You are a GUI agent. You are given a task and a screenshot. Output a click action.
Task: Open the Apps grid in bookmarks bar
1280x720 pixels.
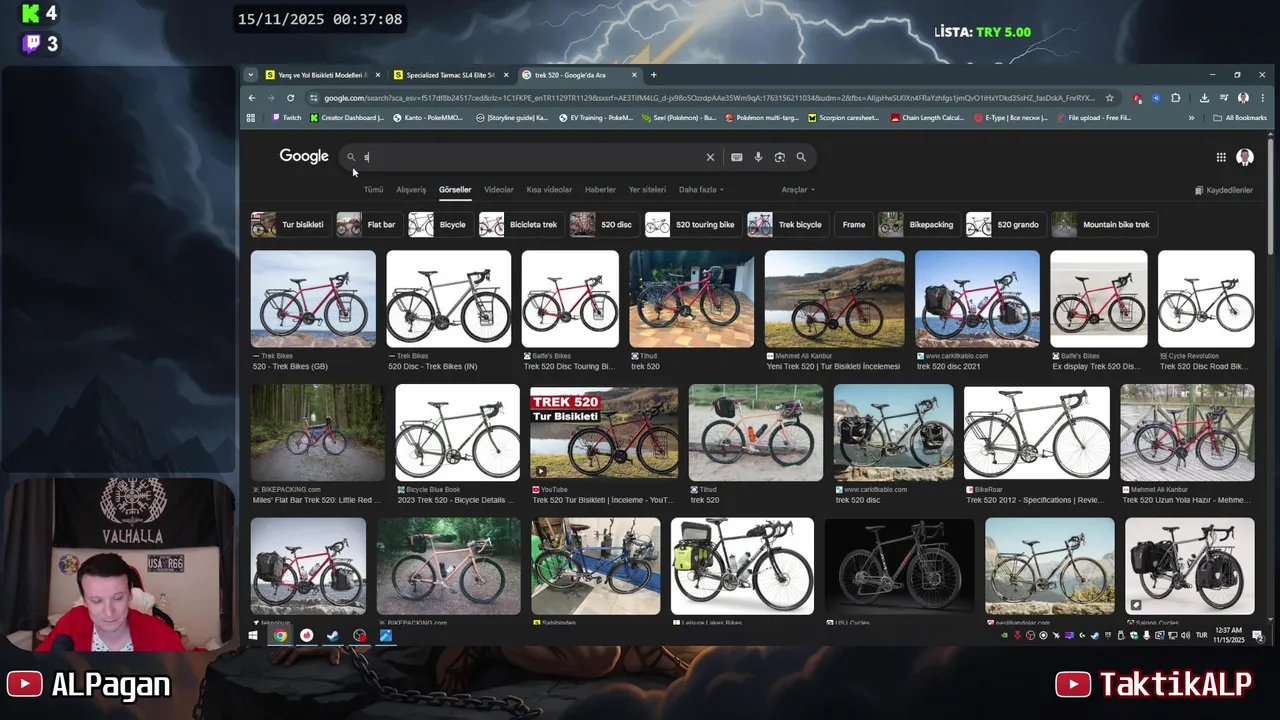(x=251, y=118)
